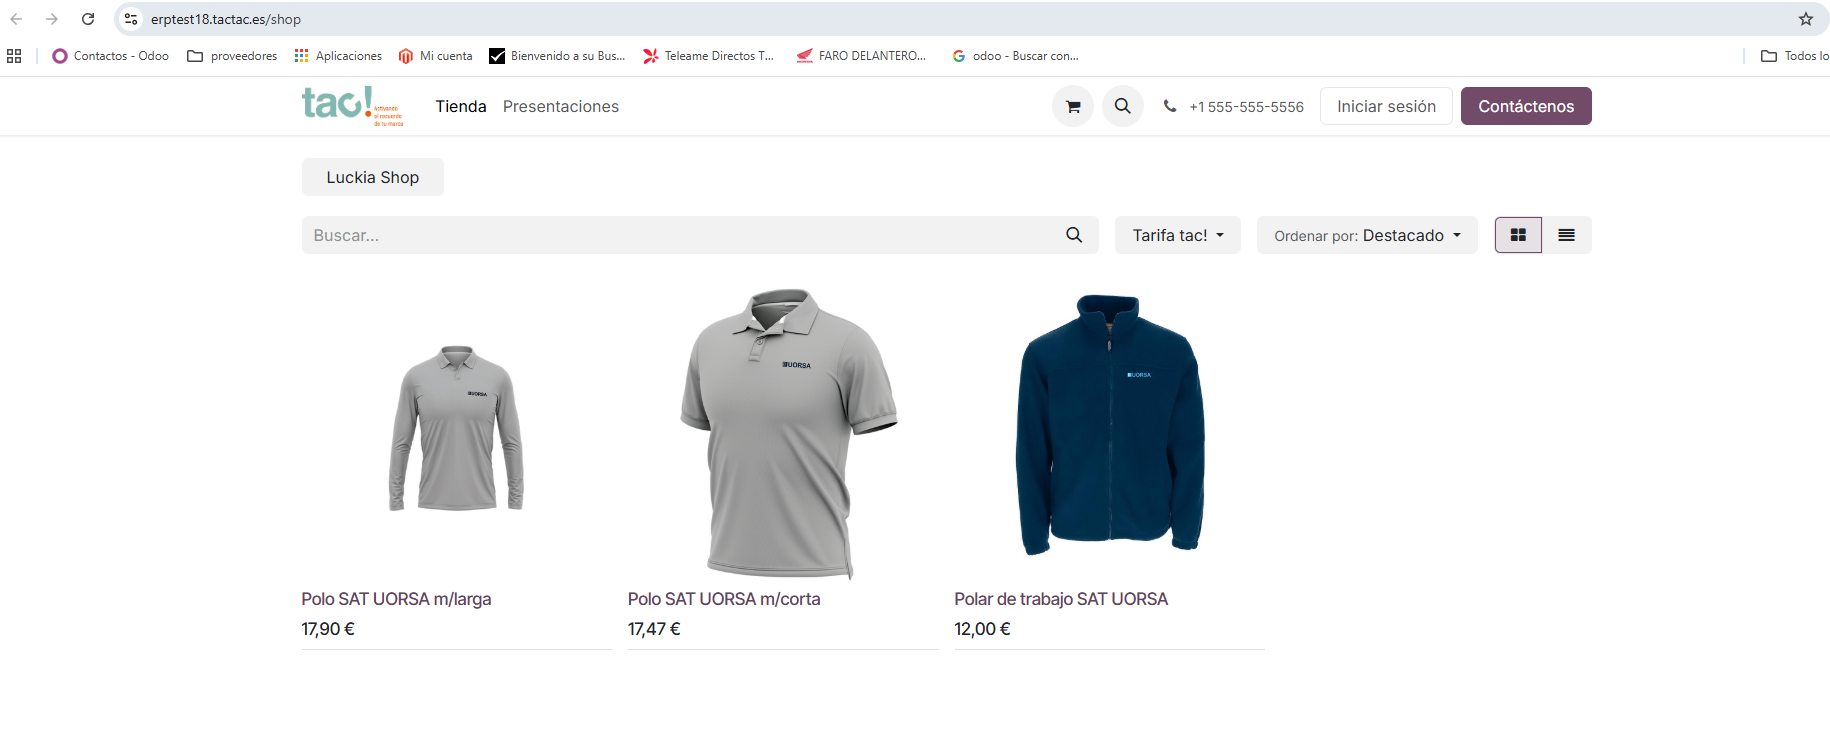The height and width of the screenshot is (729, 1830).
Task: Open Polo SAT UORSA m/corta product link
Action: pos(723,599)
